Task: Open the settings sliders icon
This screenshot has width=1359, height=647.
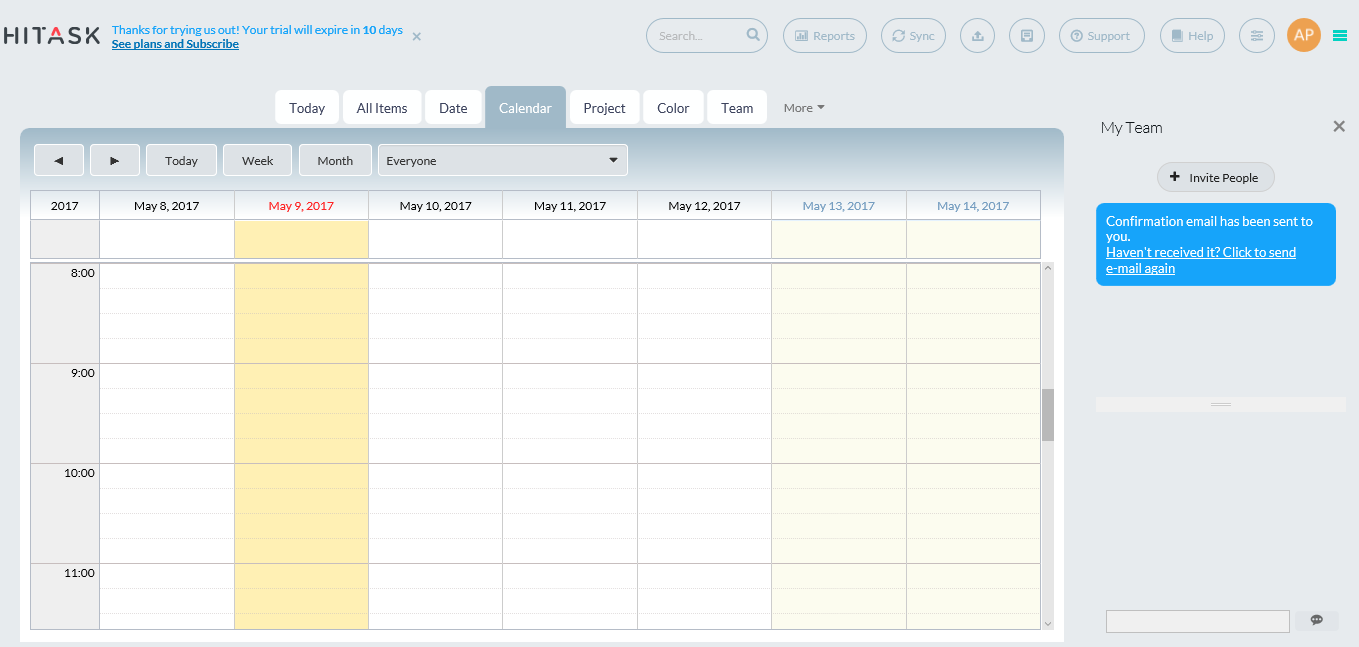Action: point(1257,36)
